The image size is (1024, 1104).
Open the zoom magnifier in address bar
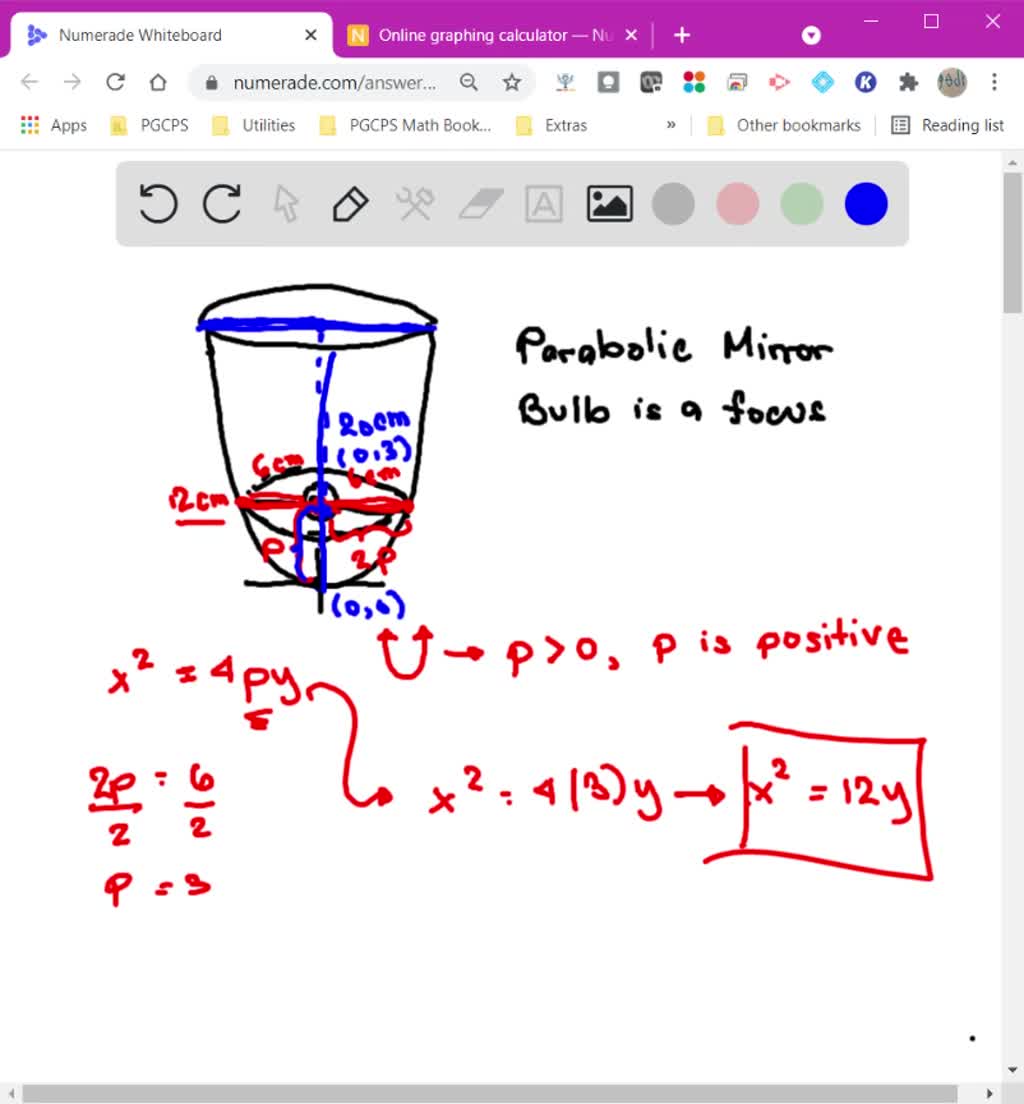pyautogui.click(x=468, y=82)
